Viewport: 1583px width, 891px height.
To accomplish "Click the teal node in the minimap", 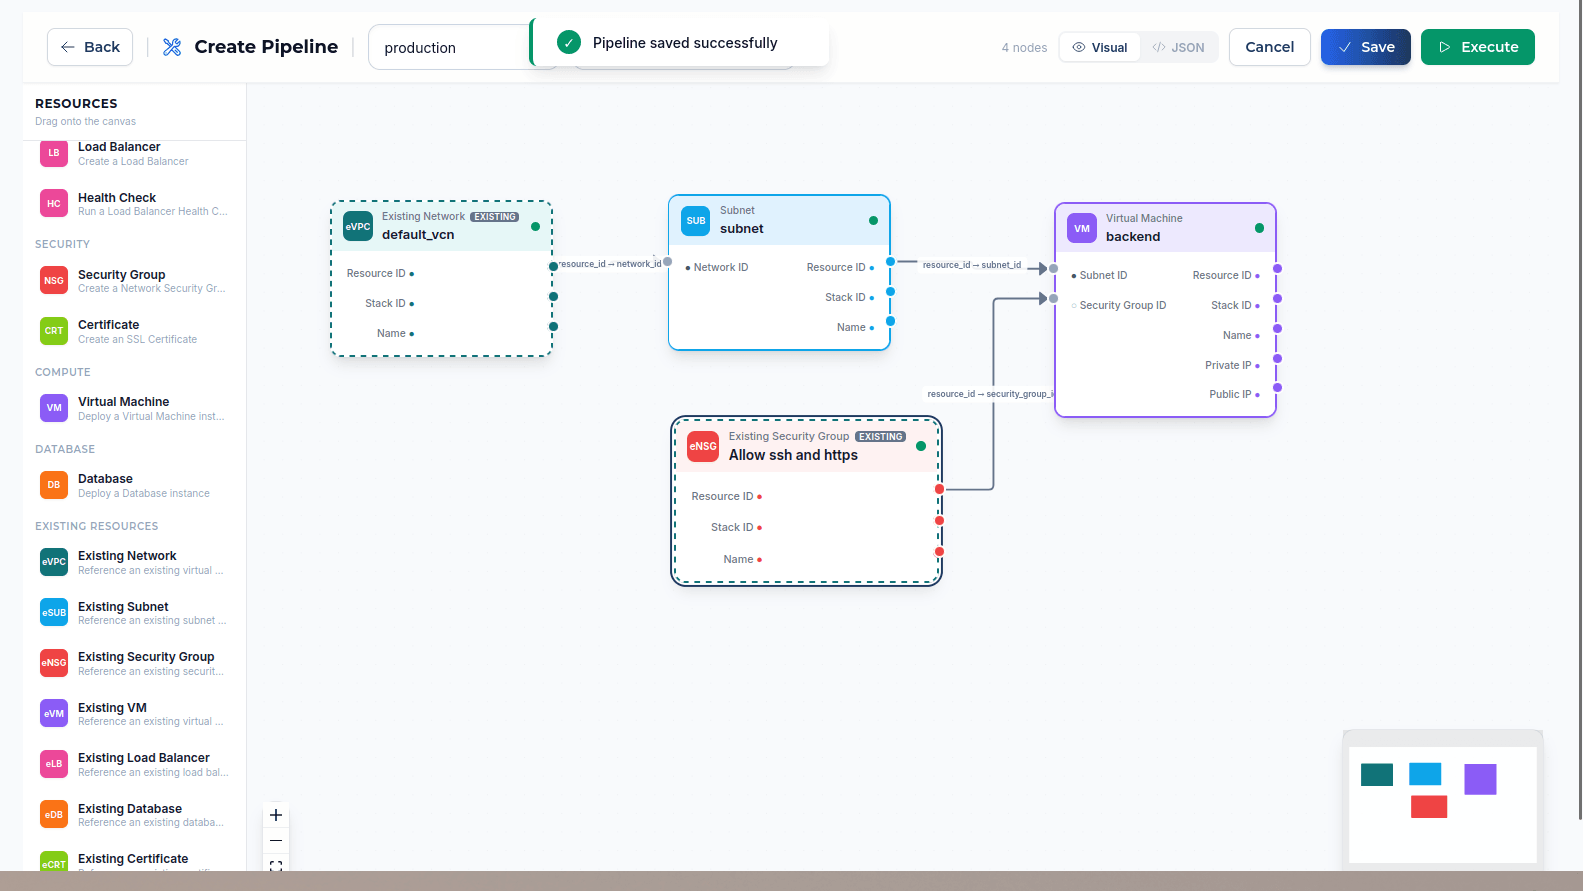I will 1377,775.
